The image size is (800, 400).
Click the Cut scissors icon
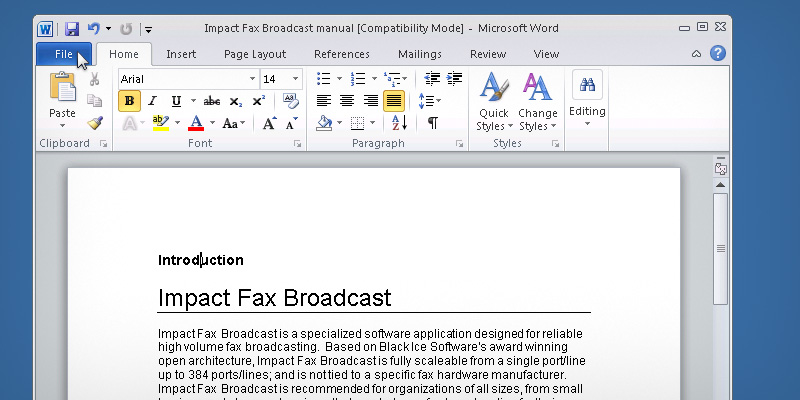coord(95,79)
